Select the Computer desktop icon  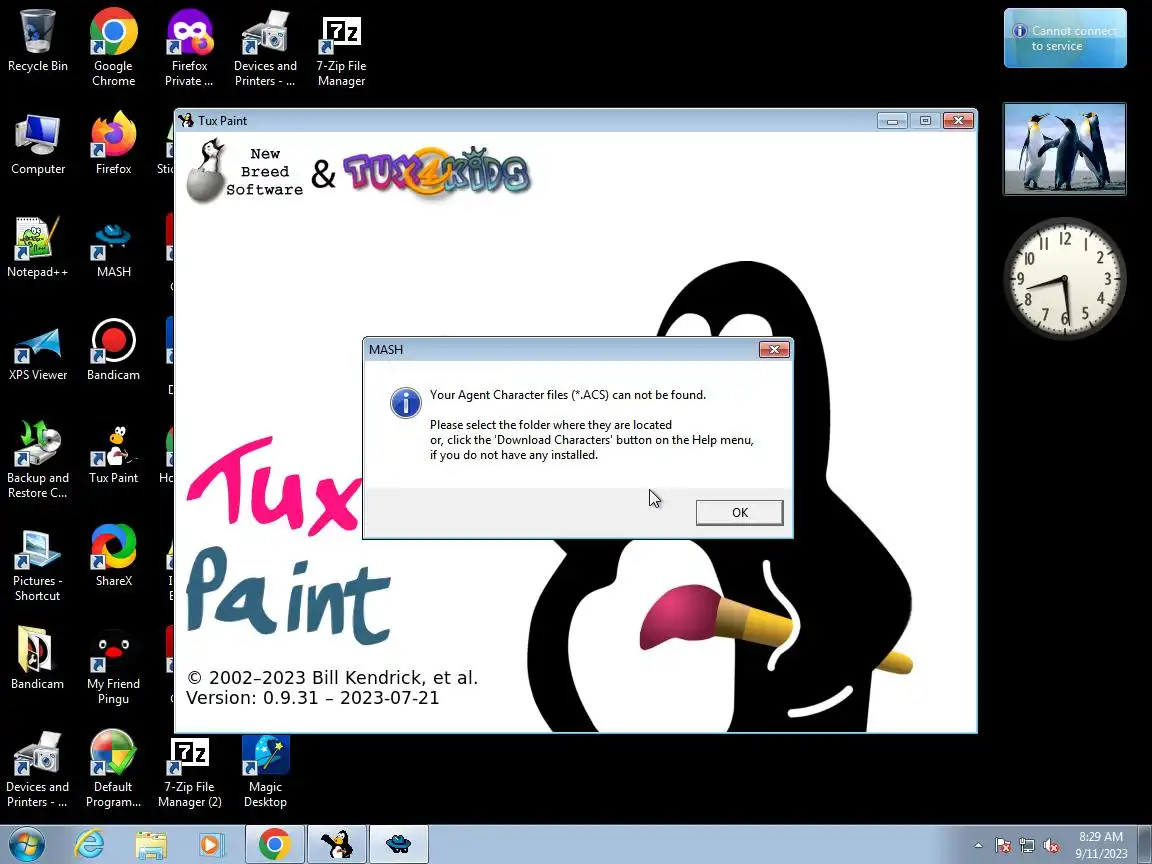(37, 144)
